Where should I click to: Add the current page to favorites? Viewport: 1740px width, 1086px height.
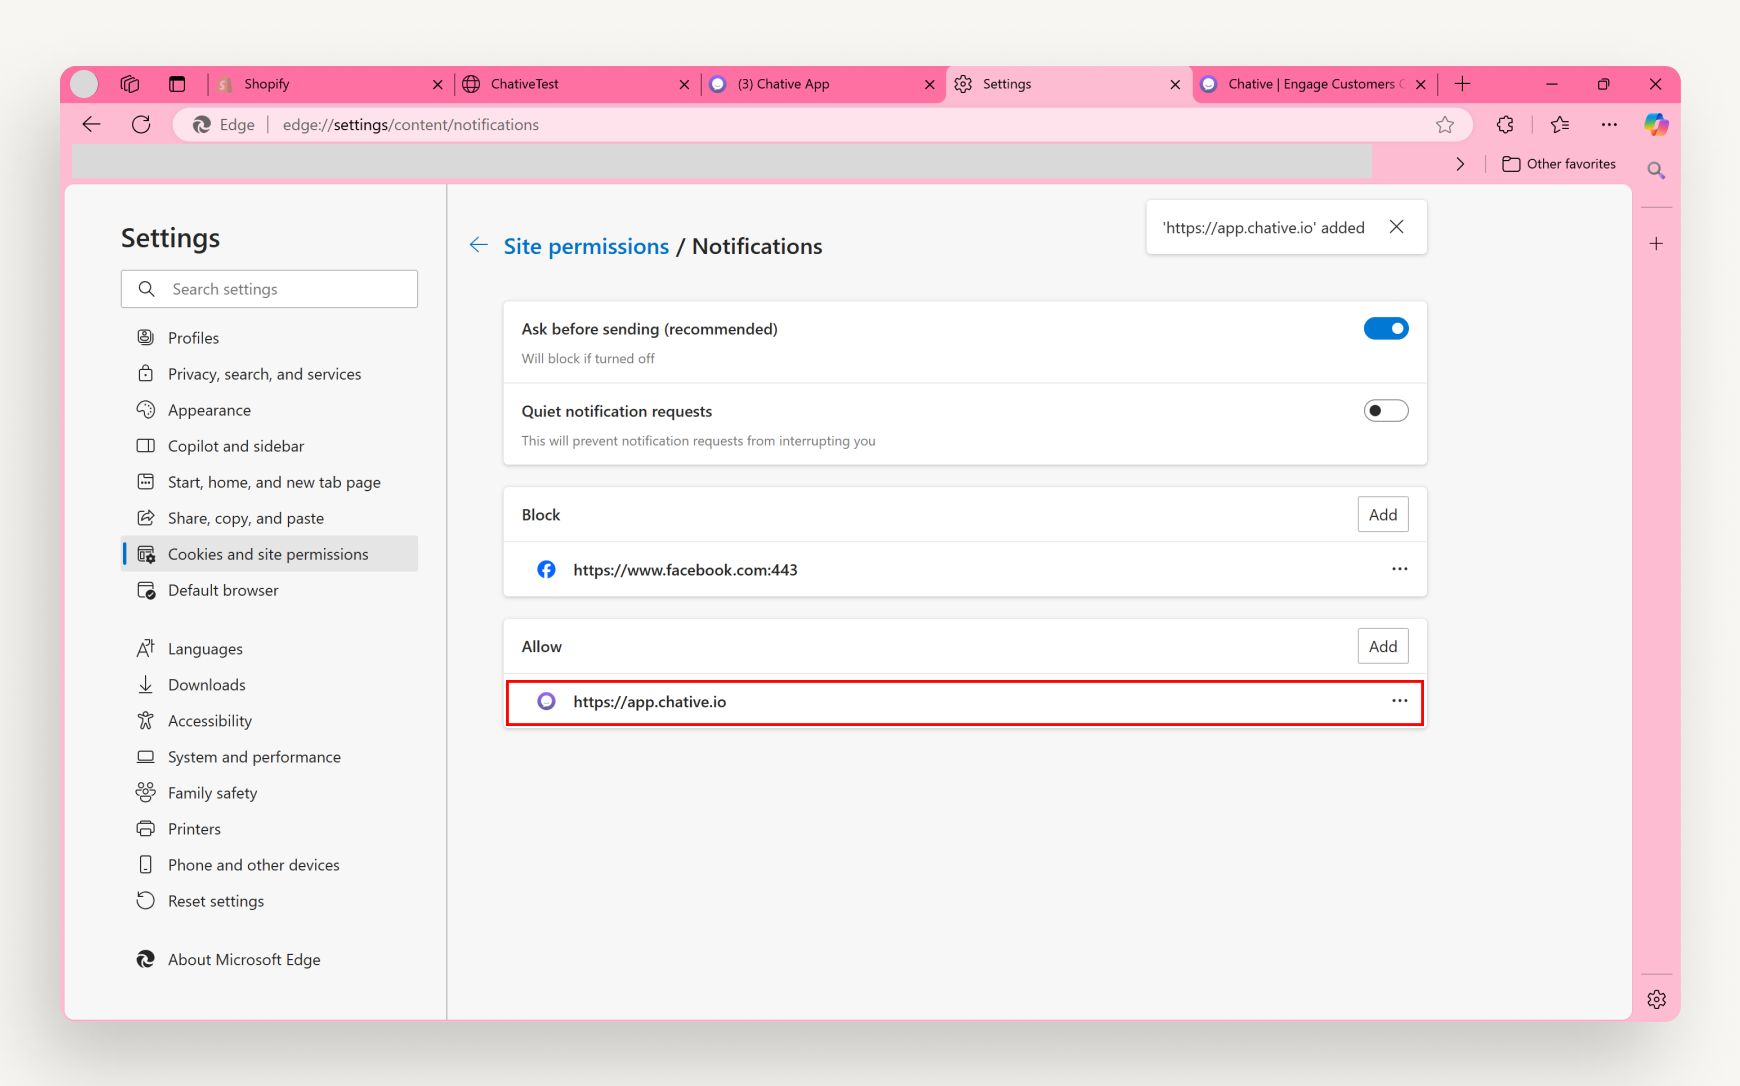point(1445,124)
